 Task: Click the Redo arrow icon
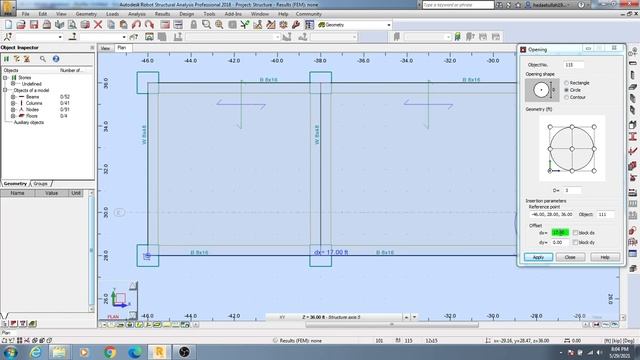coord(149,25)
